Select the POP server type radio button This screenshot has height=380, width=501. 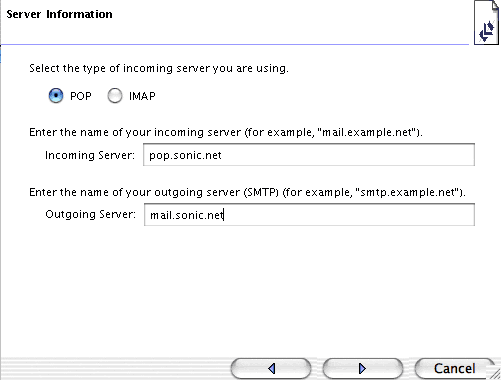[x=56, y=96]
